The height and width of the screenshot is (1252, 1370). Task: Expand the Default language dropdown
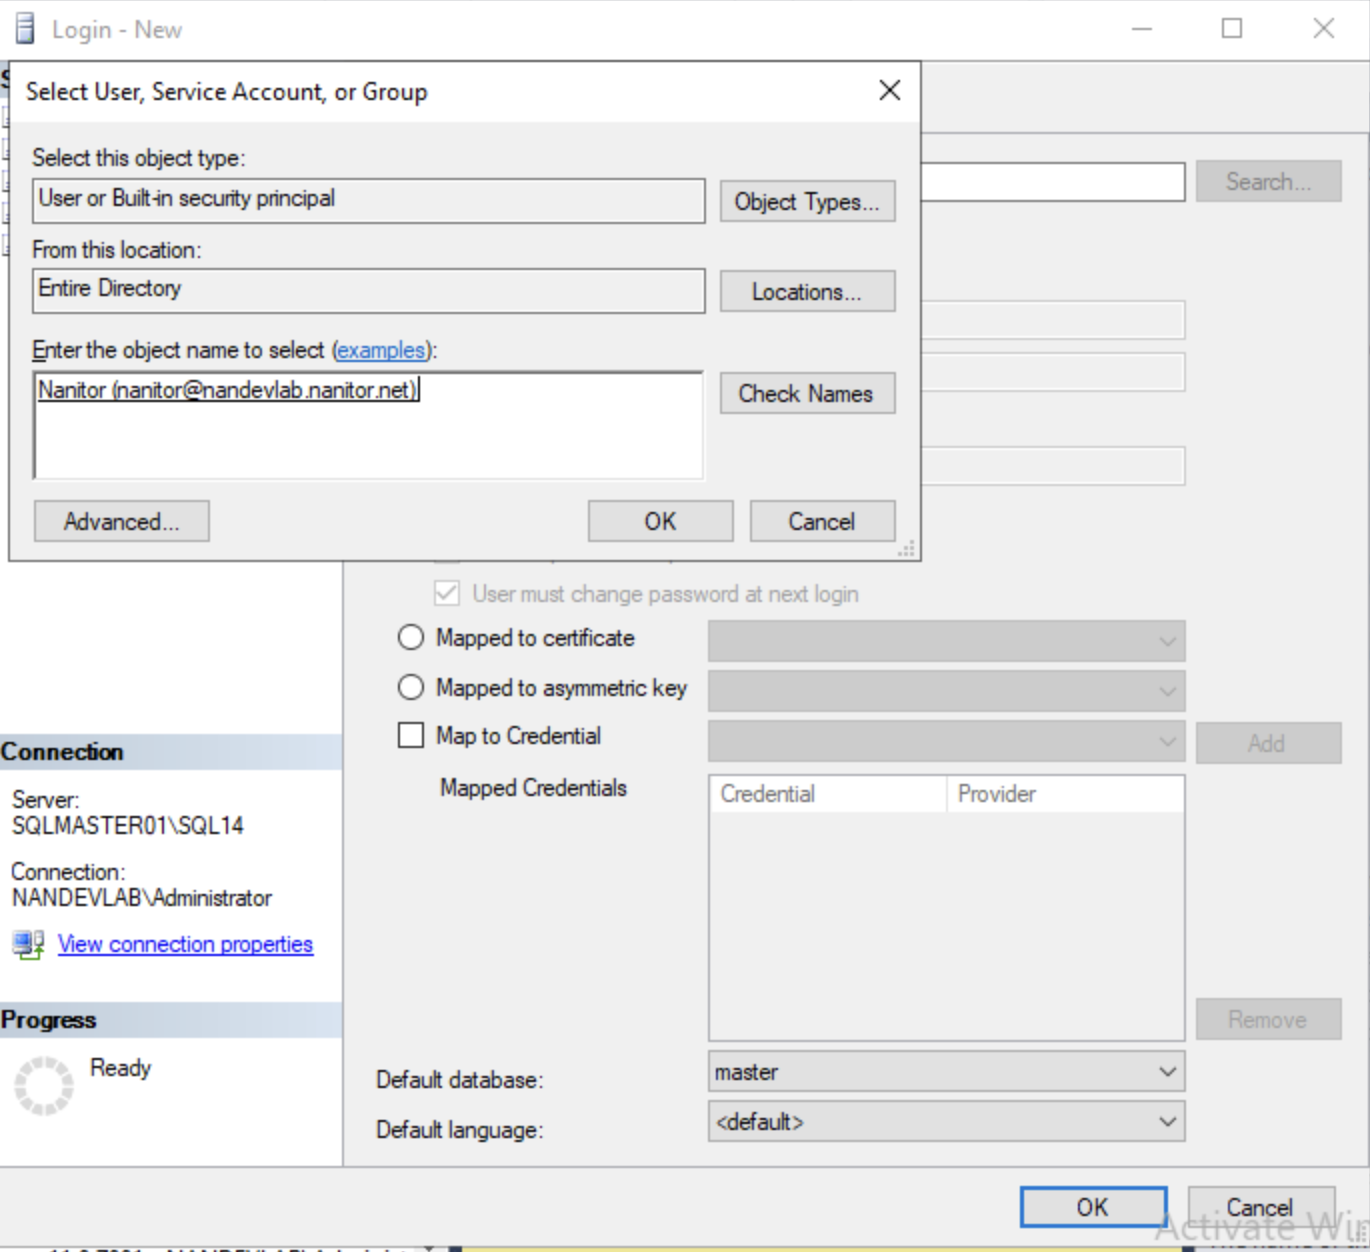click(x=945, y=1122)
